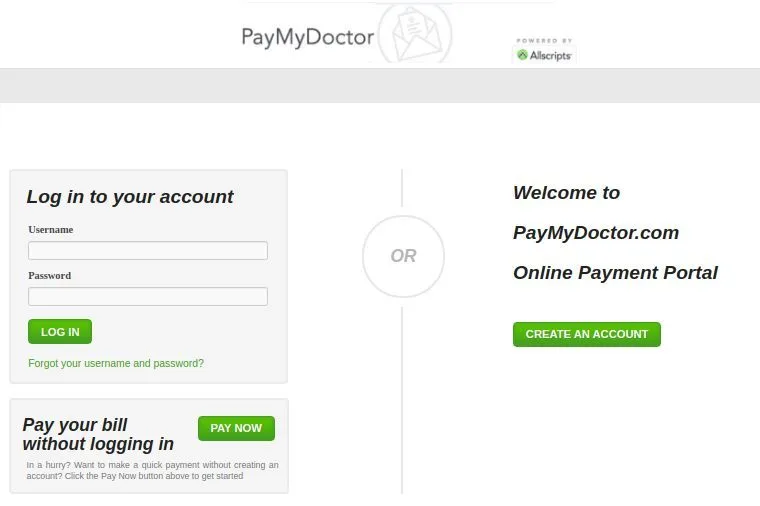This screenshot has width=760, height=506.
Task: Focus the Username input field
Action: click(148, 251)
